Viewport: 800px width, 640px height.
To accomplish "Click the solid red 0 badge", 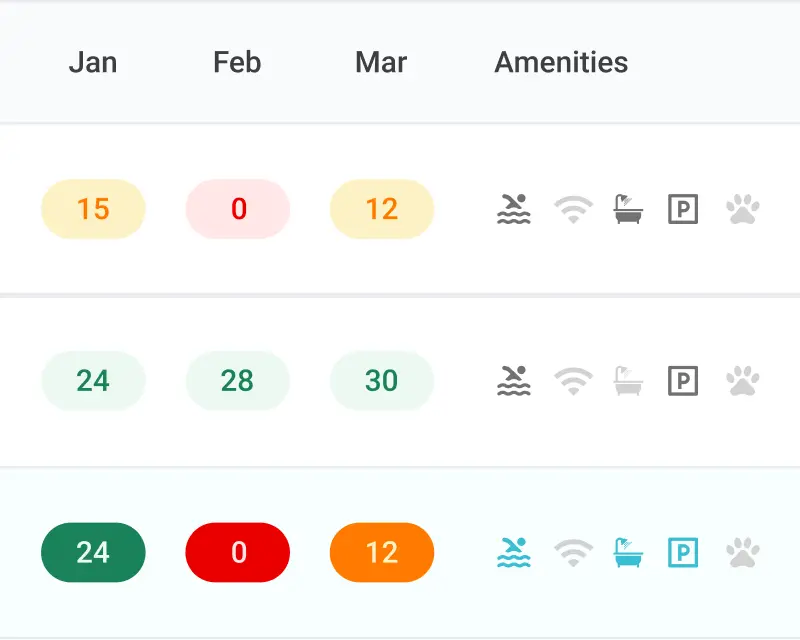I will coord(238,552).
